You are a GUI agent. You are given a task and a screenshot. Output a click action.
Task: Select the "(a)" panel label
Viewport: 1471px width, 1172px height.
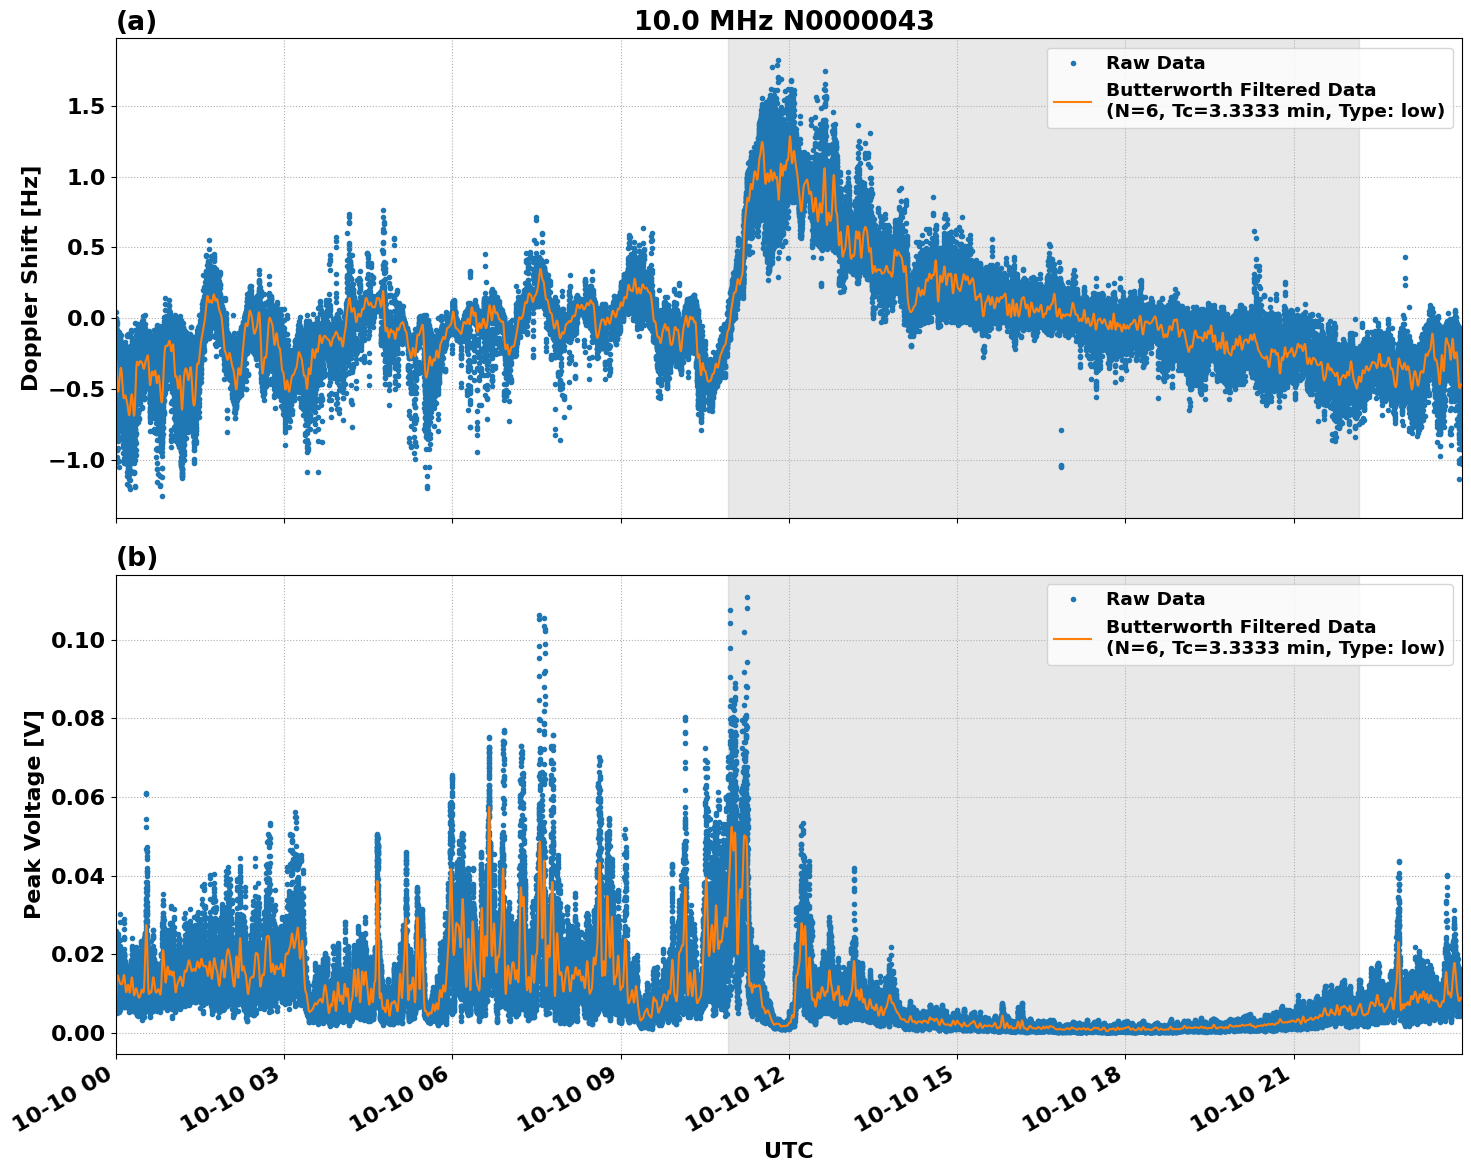(136, 21)
